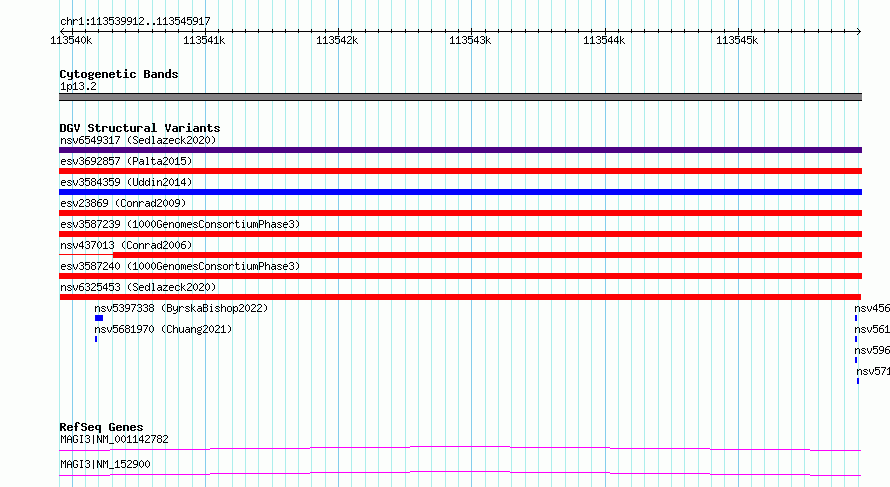This screenshot has height=487, width=890.
Task: Open the Cytogenetic Bands track heading
Action: coord(119,74)
